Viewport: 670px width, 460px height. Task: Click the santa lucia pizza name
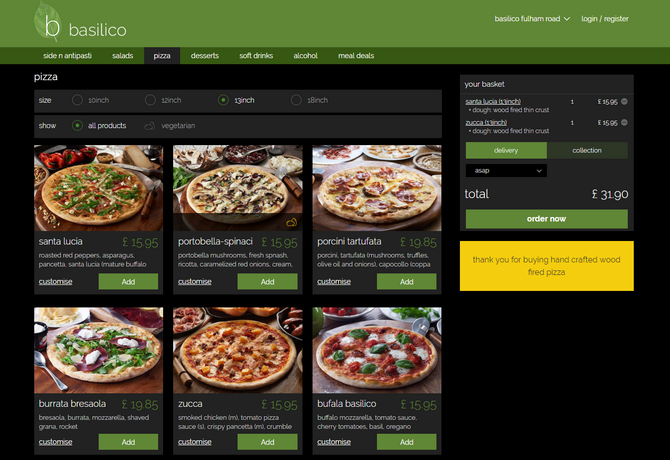[61, 241]
